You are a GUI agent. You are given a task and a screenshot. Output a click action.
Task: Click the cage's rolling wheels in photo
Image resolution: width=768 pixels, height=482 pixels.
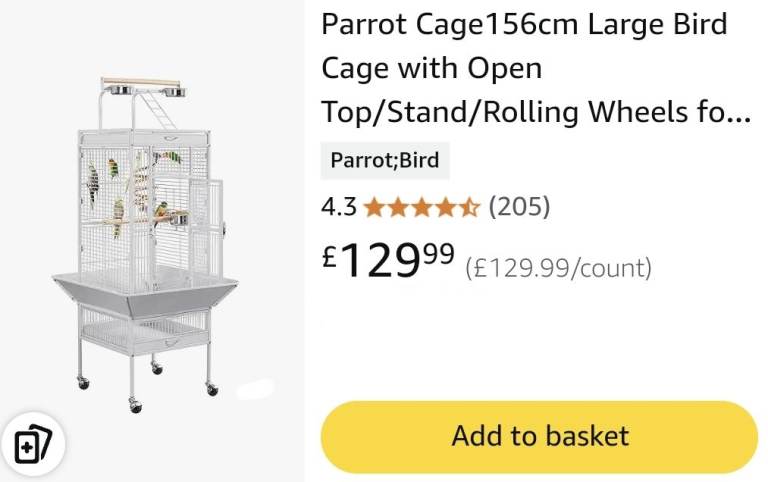[x=135, y=403]
